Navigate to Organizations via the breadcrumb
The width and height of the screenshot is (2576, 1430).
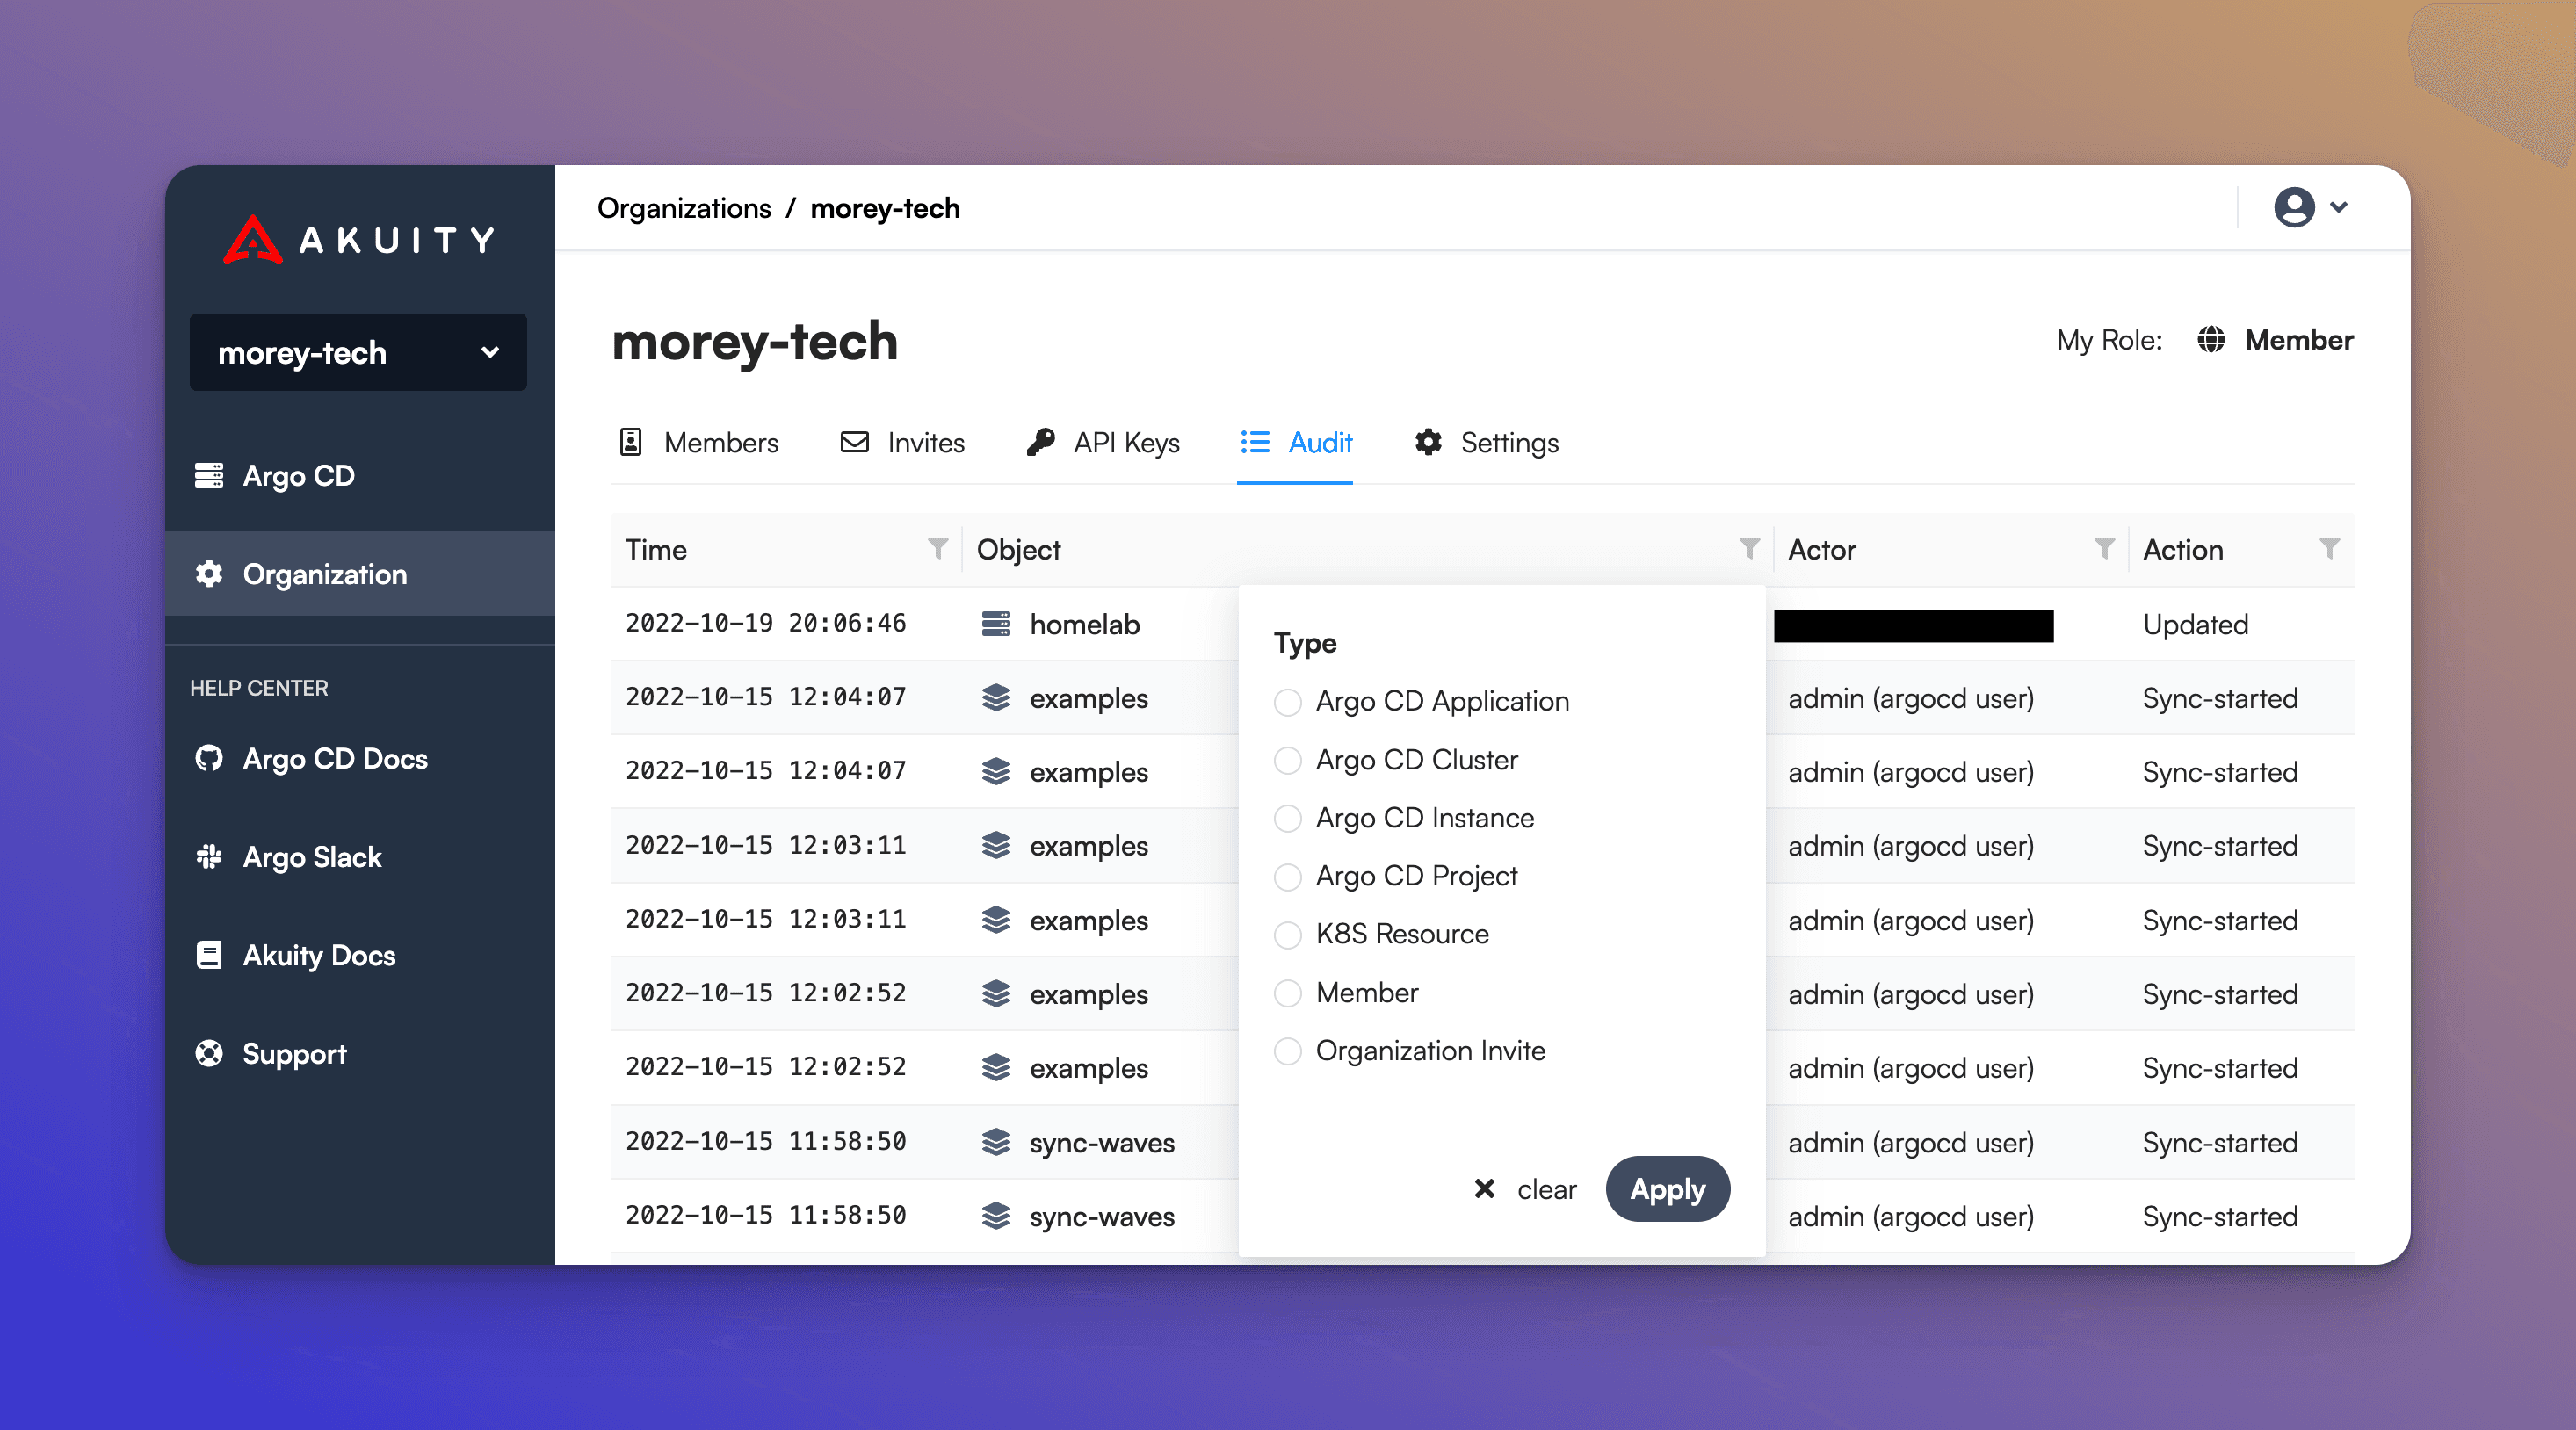684,208
